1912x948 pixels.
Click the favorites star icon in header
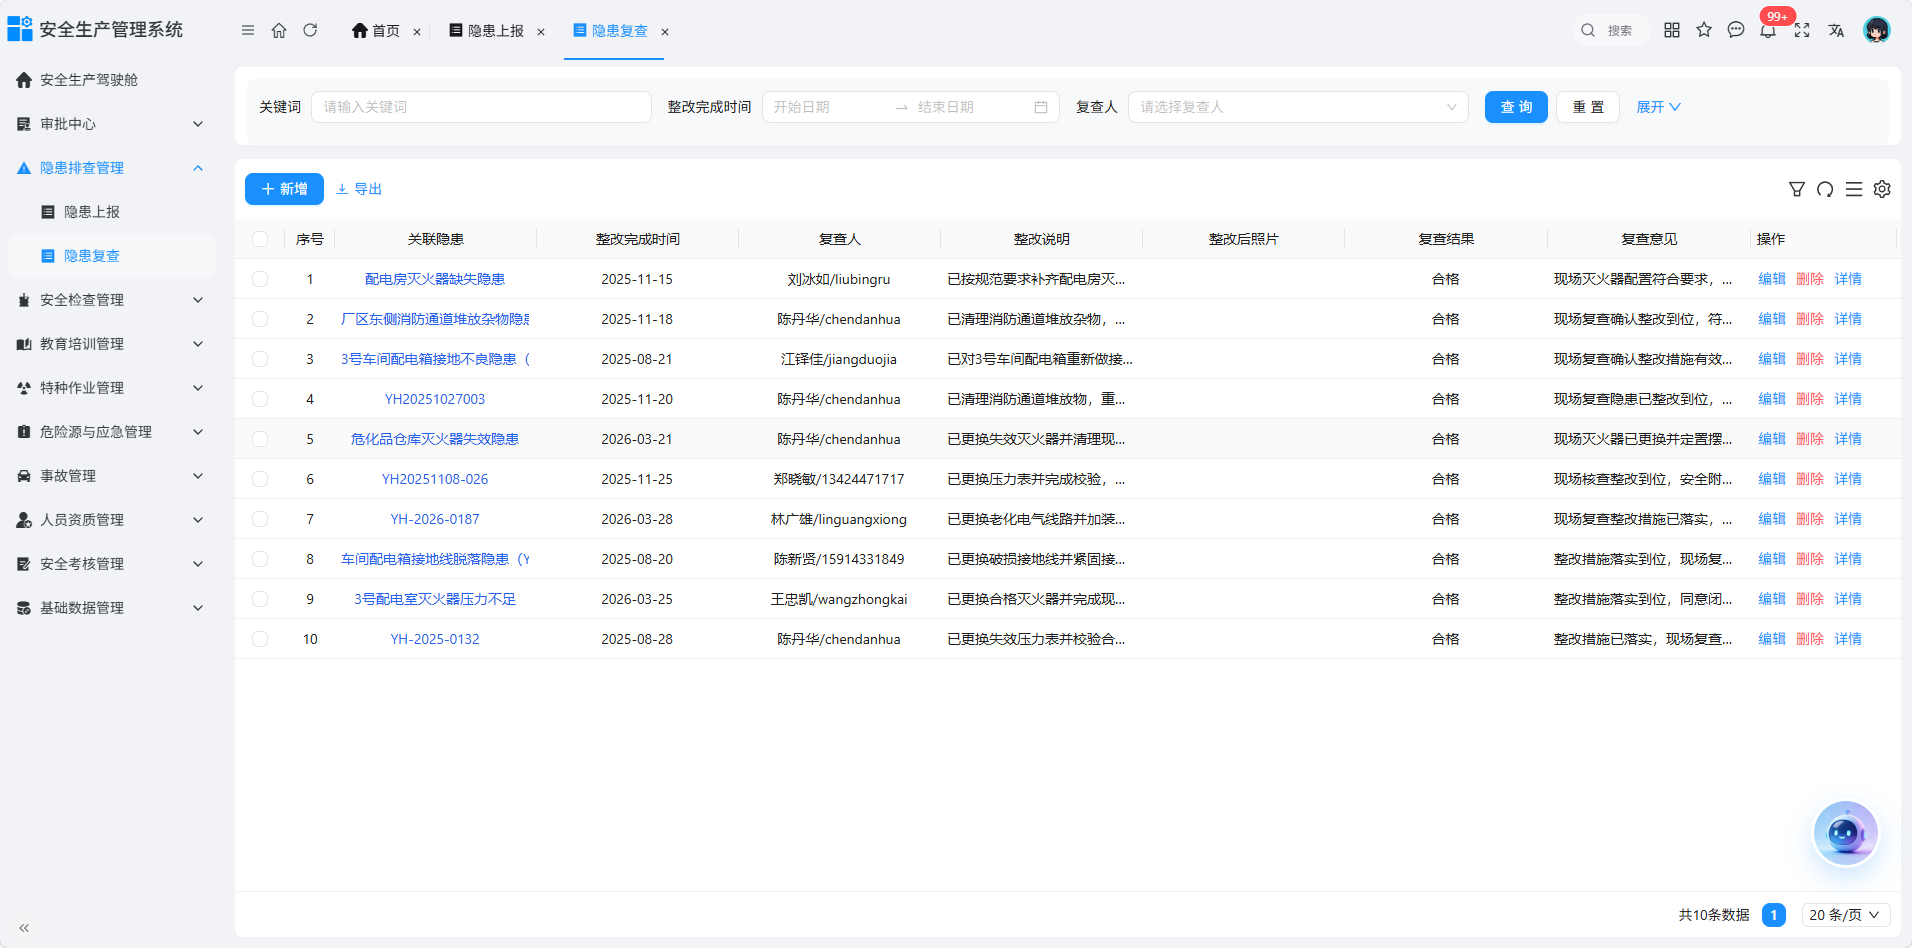click(1704, 30)
